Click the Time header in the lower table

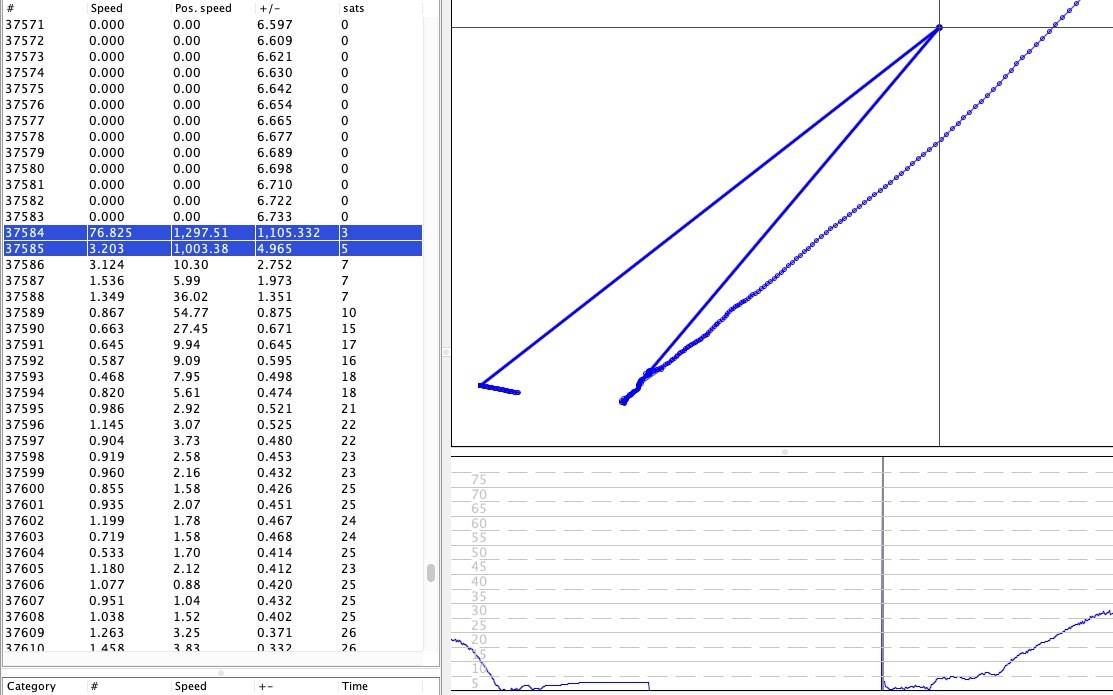click(x=354, y=686)
